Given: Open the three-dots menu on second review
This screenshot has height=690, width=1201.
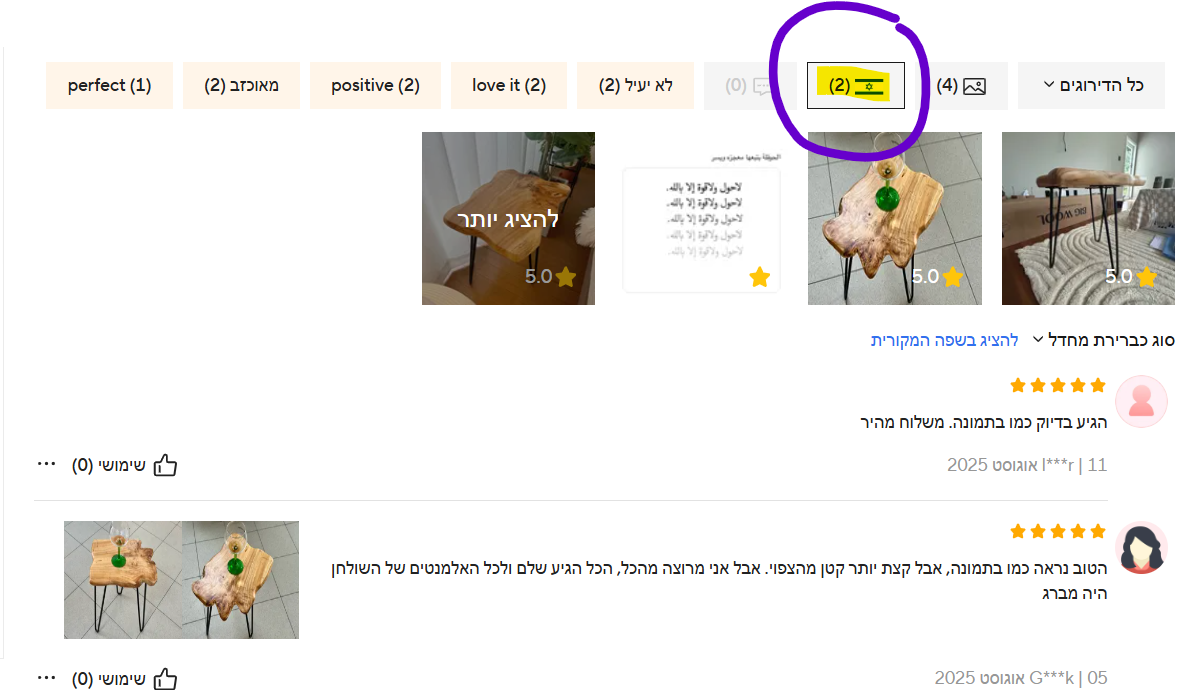Looking at the screenshot, I should [47, 678].
